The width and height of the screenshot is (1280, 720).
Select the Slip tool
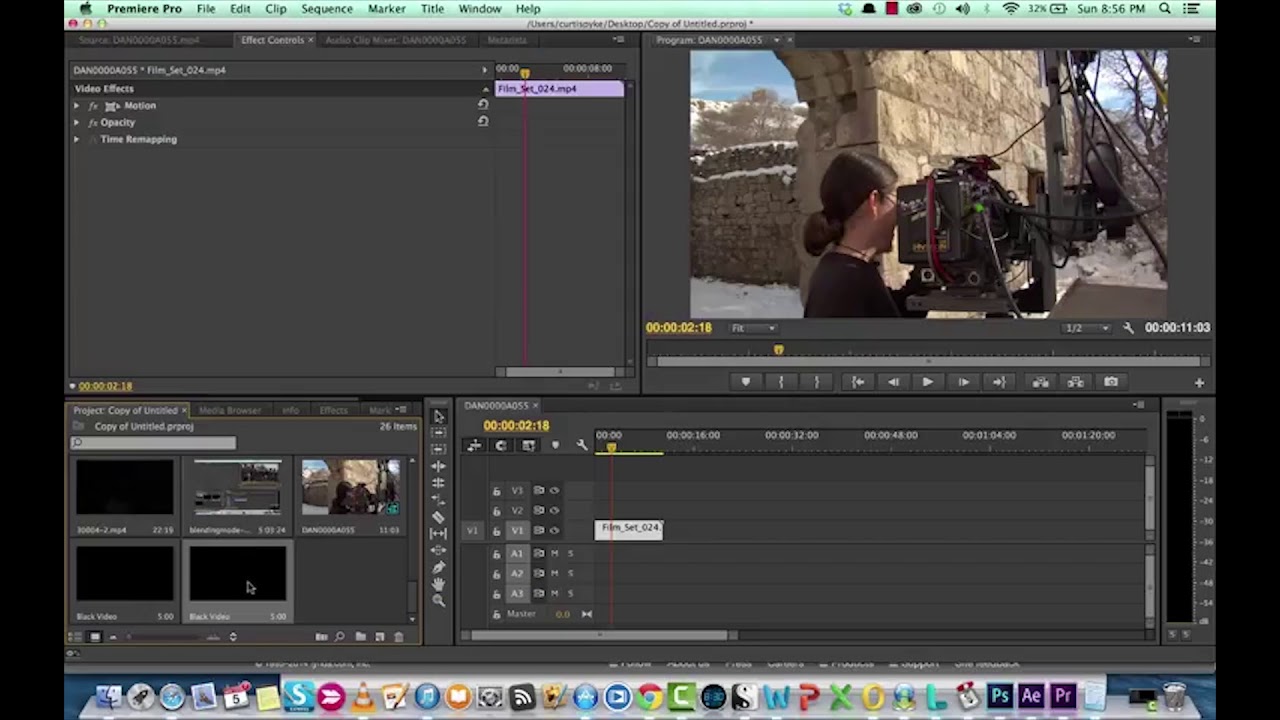[x=438, y=533]
